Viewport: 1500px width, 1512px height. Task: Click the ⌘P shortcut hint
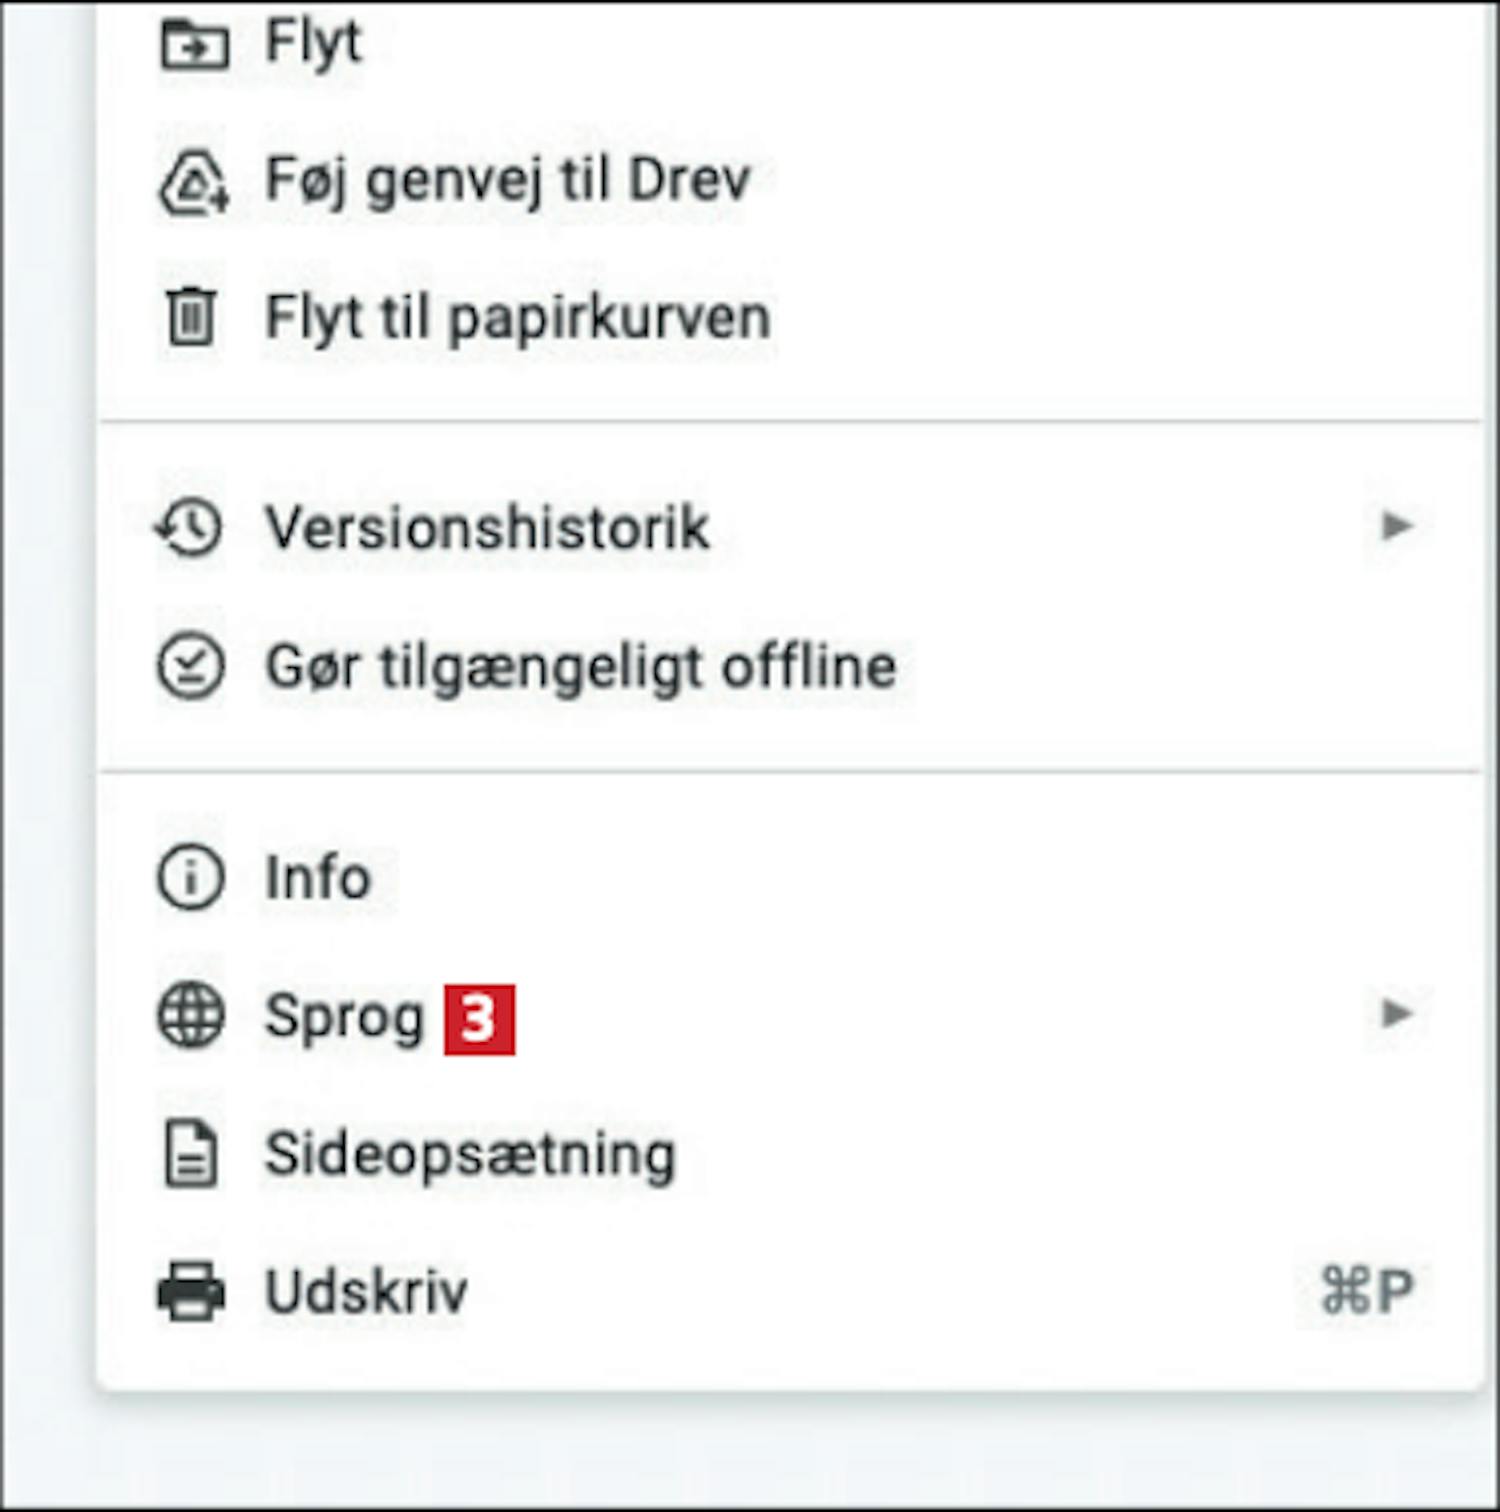point(1366,1291)
